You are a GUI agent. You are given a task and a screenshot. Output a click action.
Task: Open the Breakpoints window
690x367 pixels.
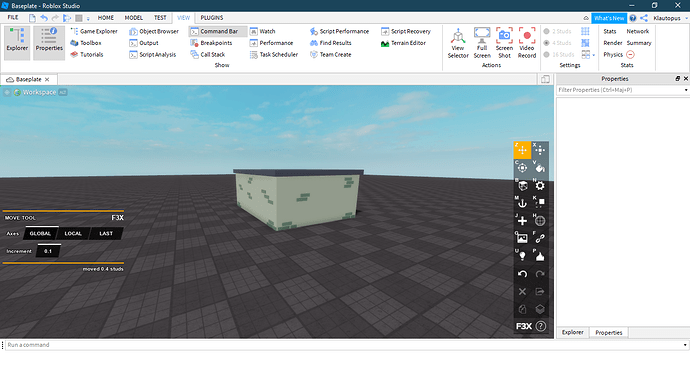coord(211,43)
